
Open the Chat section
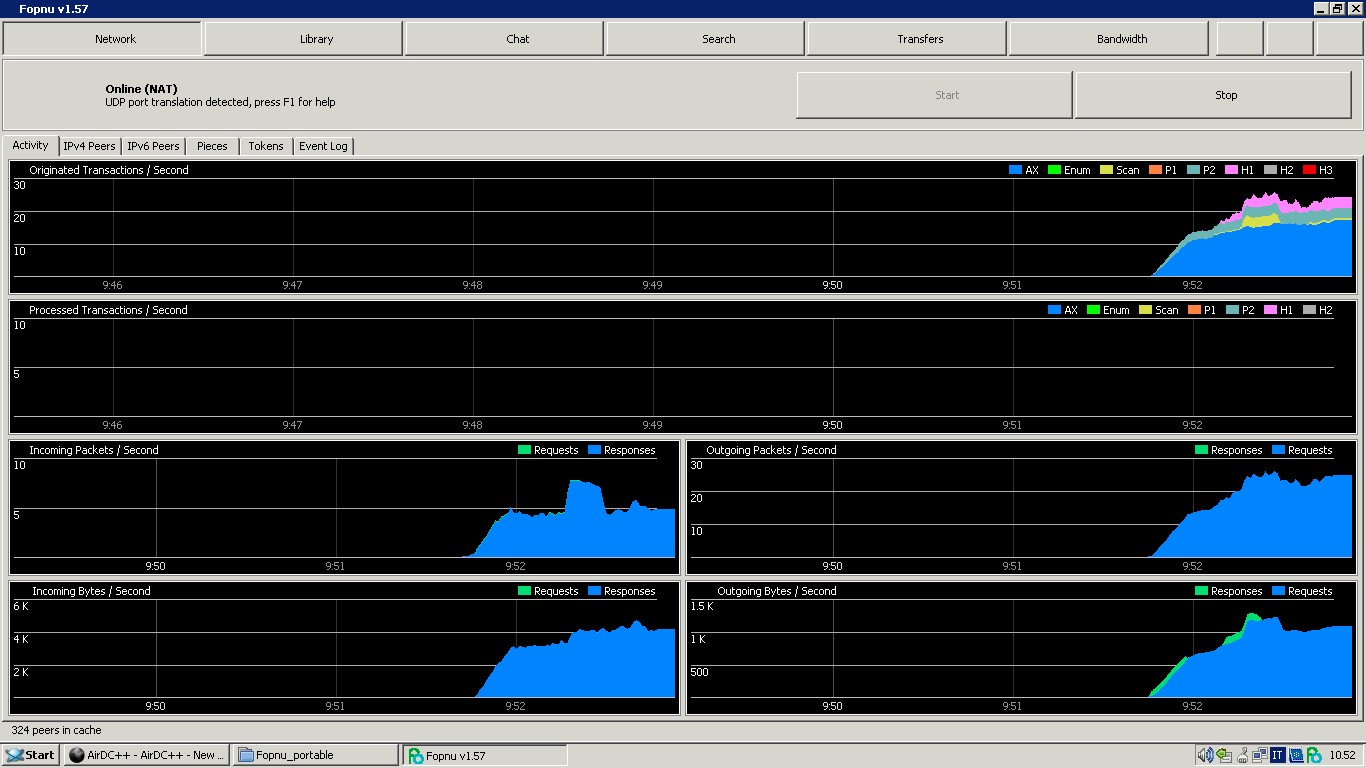pyautogui.click(x=505, y=39)
